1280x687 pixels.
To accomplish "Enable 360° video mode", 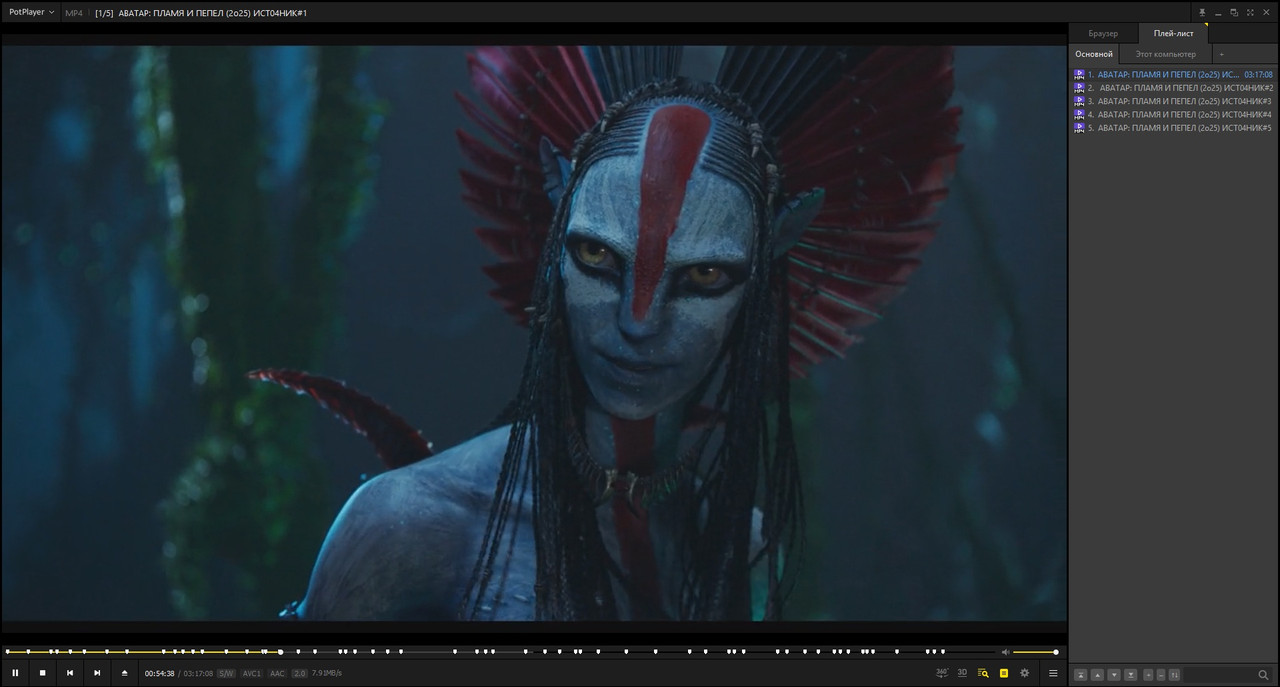I will pyautogui.click(x=941, y=673).
